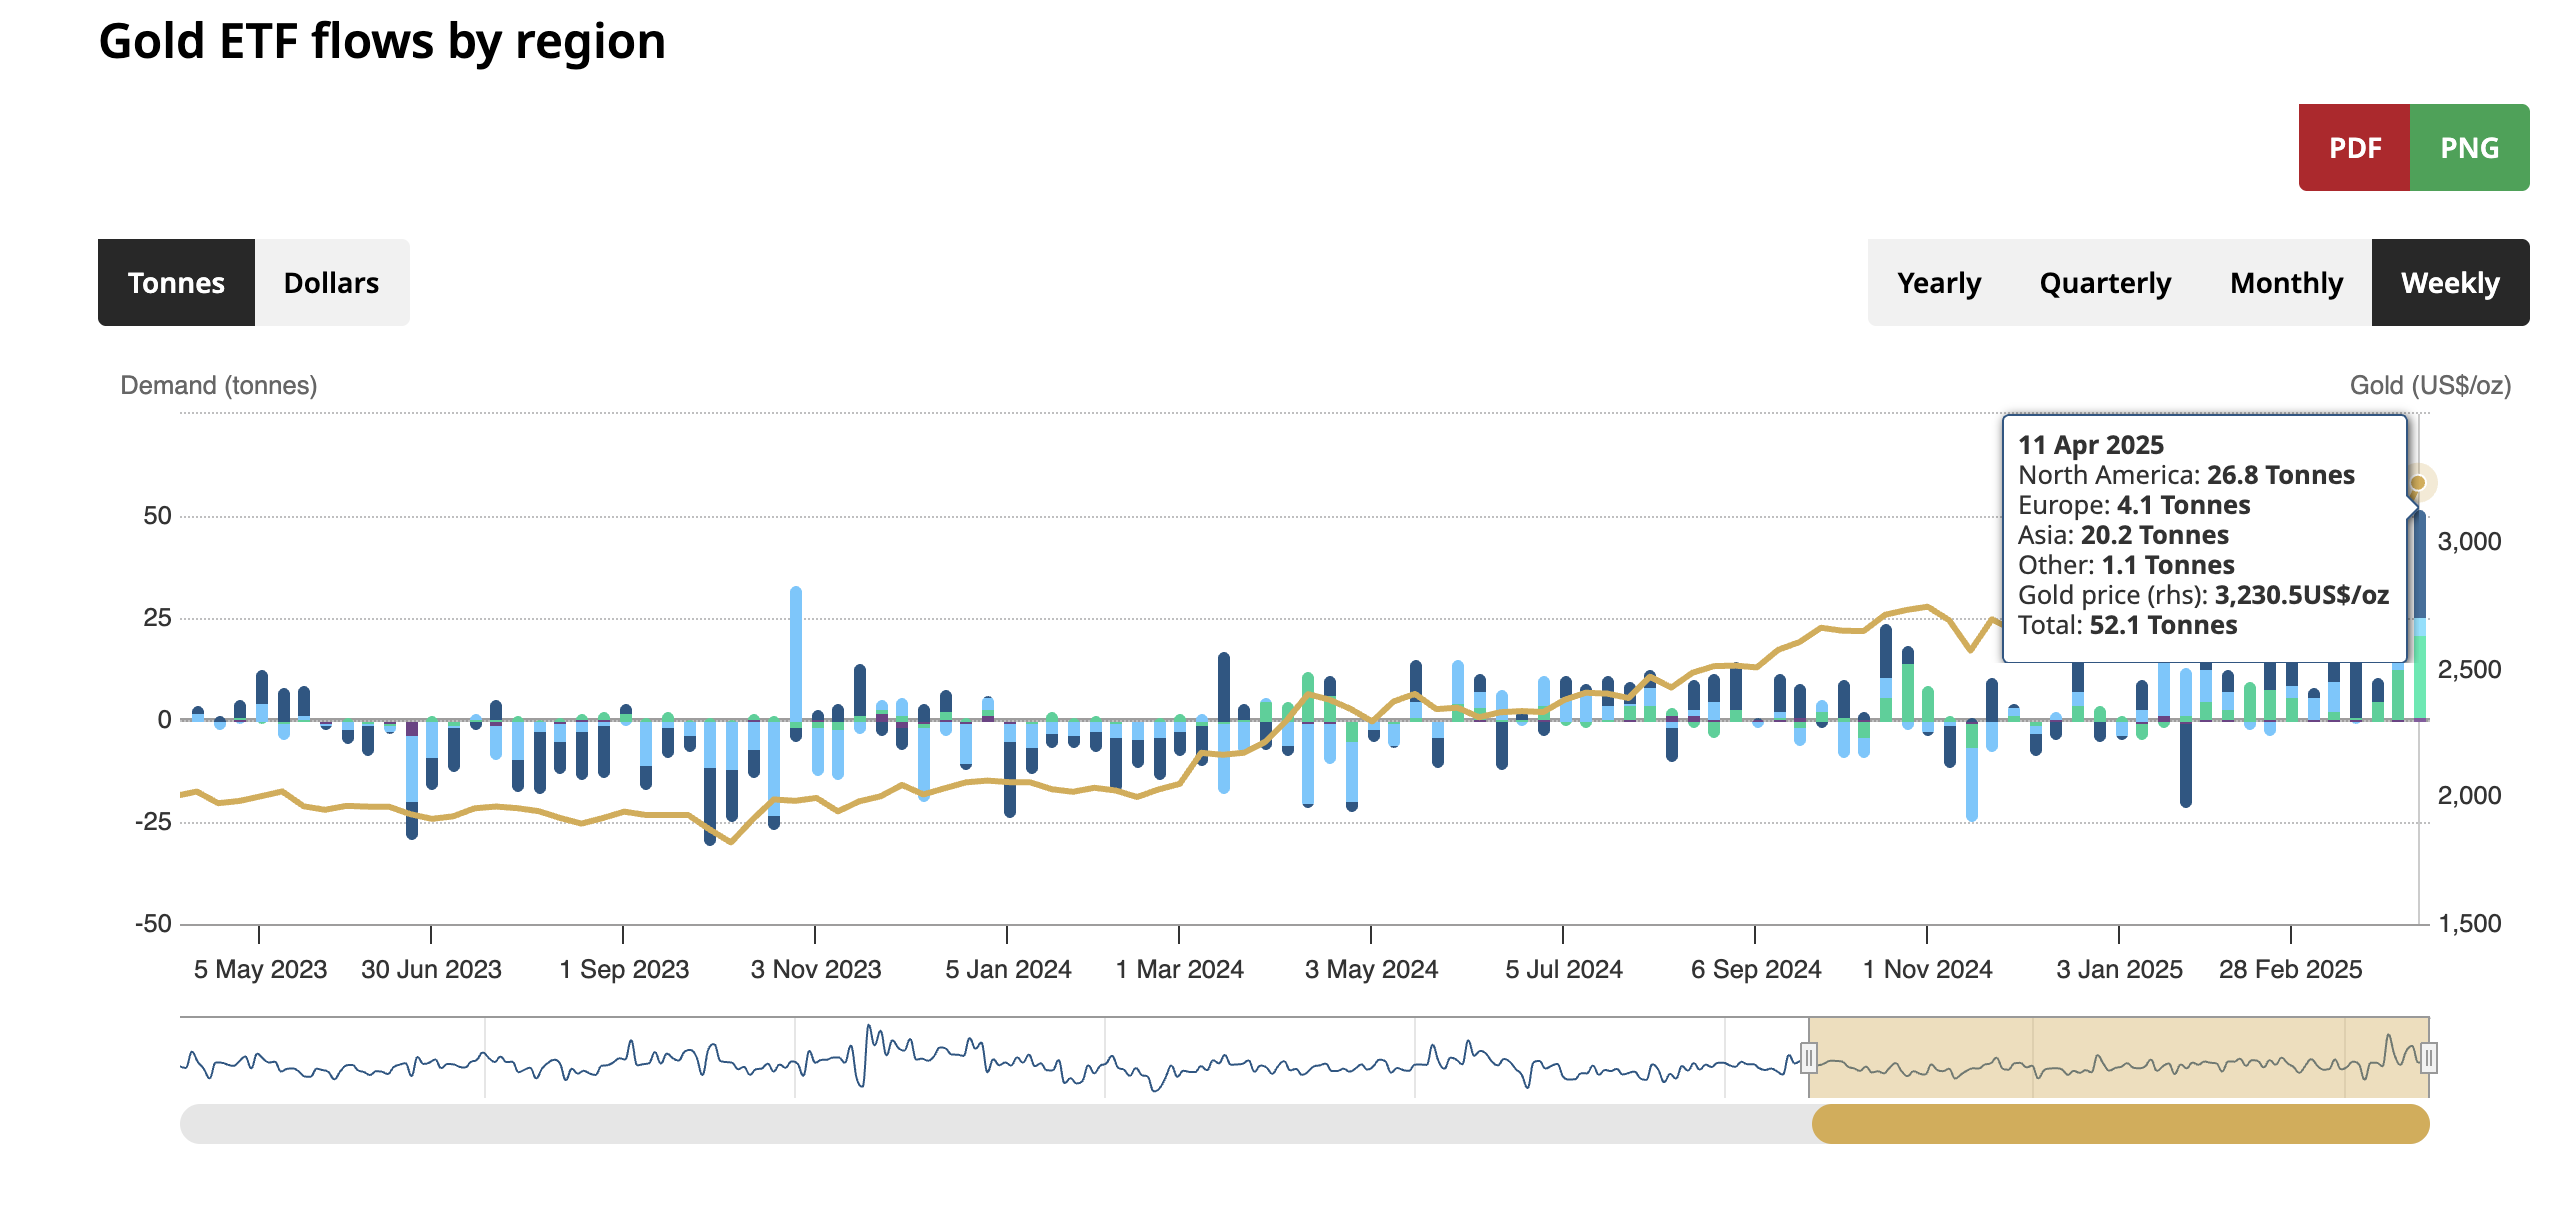Click the 5 May 2023 axis label
Viewport: 2566px width, 1210px height.
[x=260, y=969]
